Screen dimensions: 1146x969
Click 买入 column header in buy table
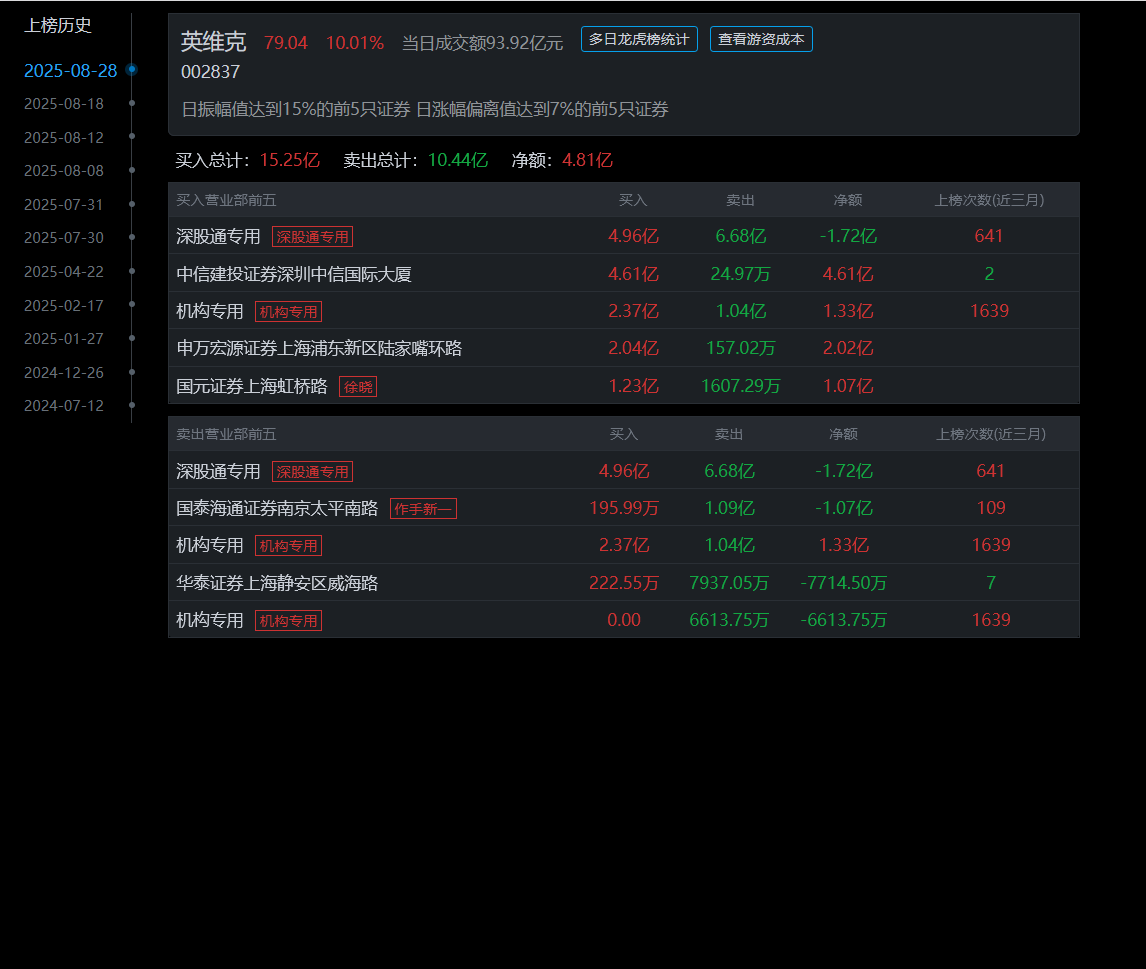633,200
